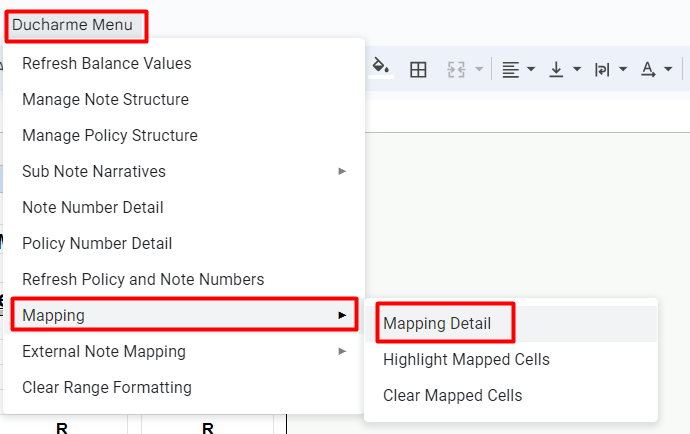
Task: Pick the fill color paint bucket
Action: coord(381,68)
